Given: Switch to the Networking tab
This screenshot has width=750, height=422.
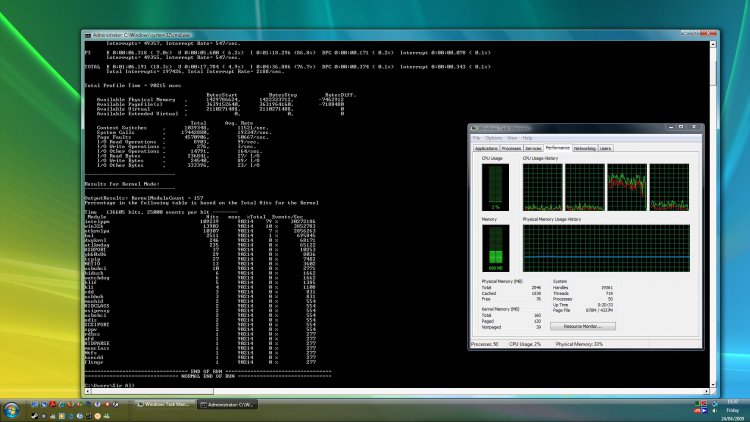Looking at the screenshot, I should [x=585, y=149].
